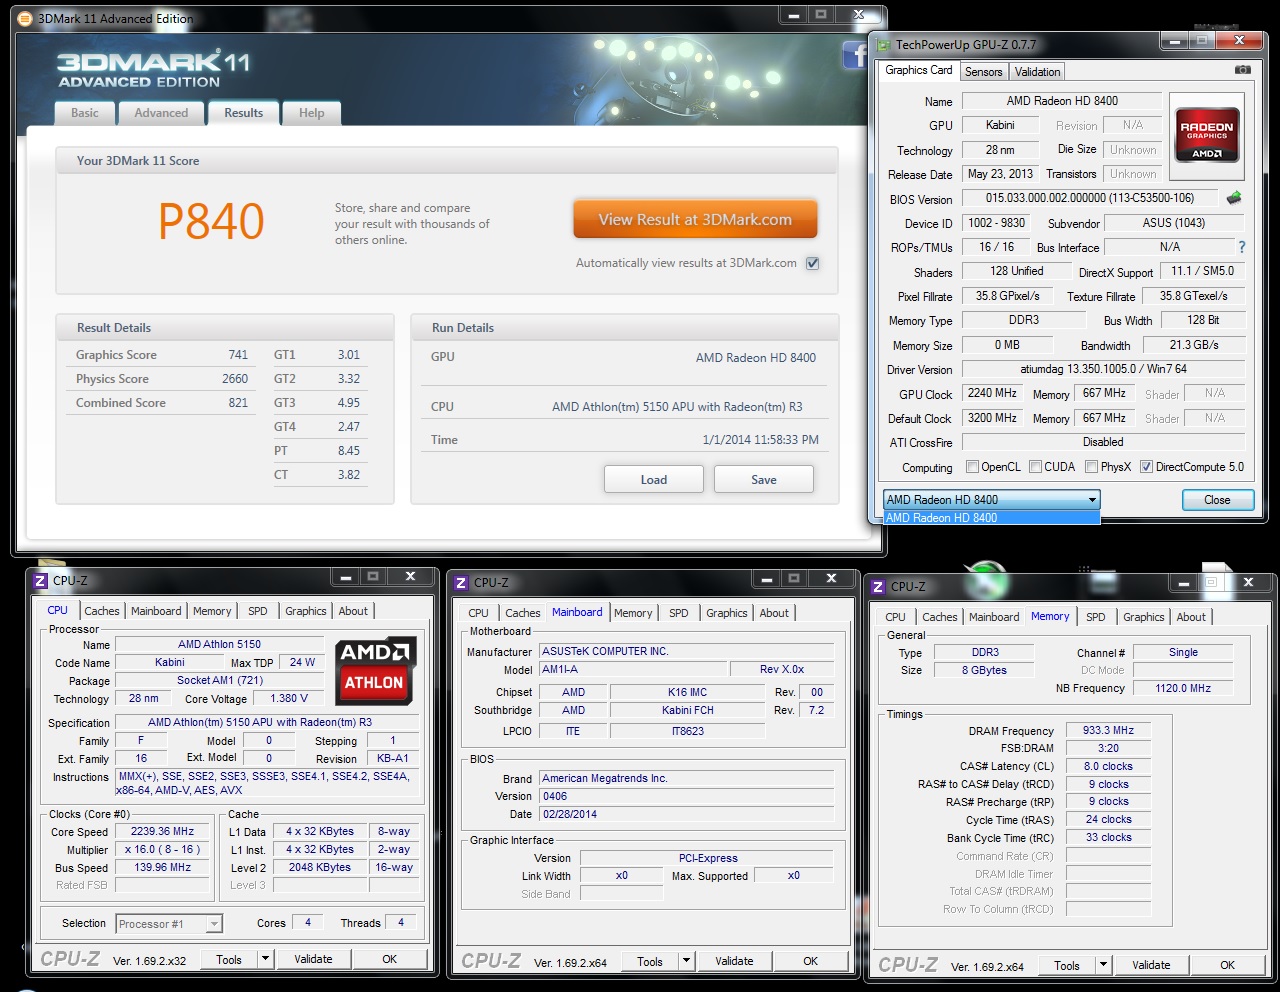Toggle automatically view results at 3DMark.com
The height and width of the screenshot is (992, 1280).
tap(812, 263)
